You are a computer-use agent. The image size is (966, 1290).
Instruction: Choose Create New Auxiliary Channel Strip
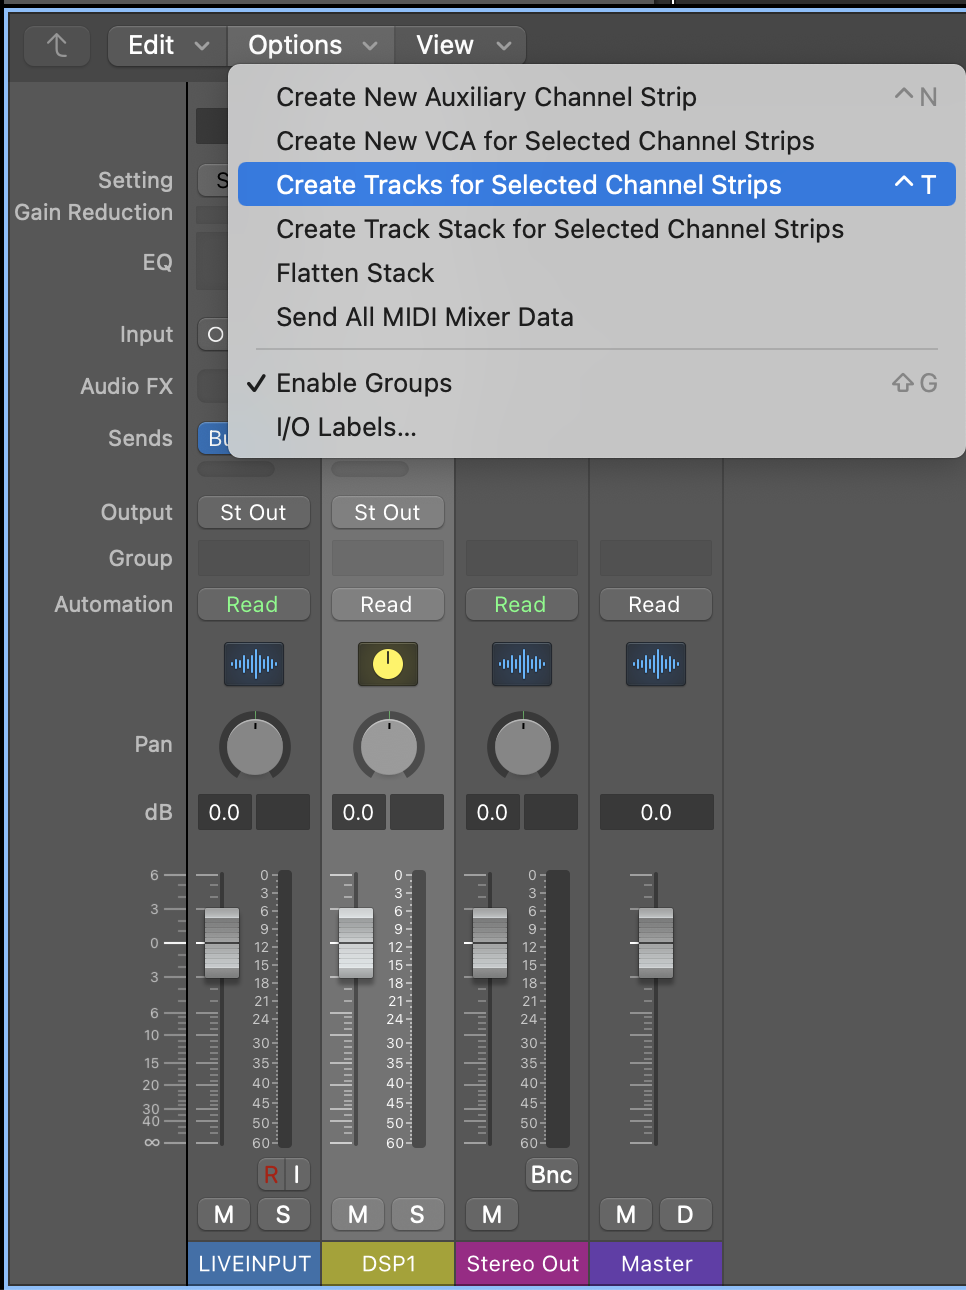tap(486, 97)
